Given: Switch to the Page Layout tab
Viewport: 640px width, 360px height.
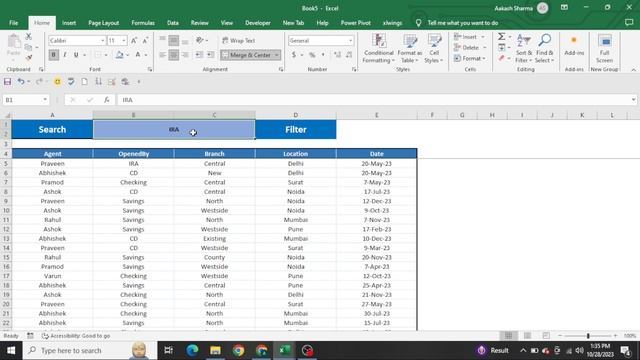Looking at the screenshot, I should (104, 23).
